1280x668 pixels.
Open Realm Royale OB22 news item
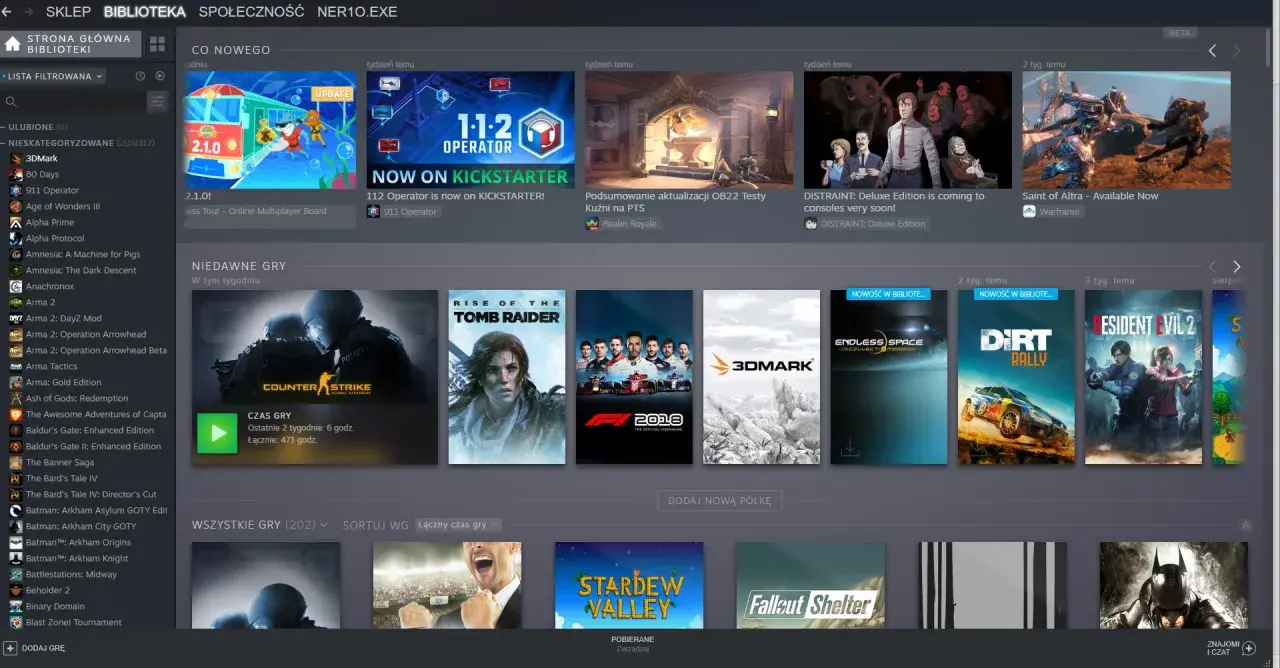(689, 129)
